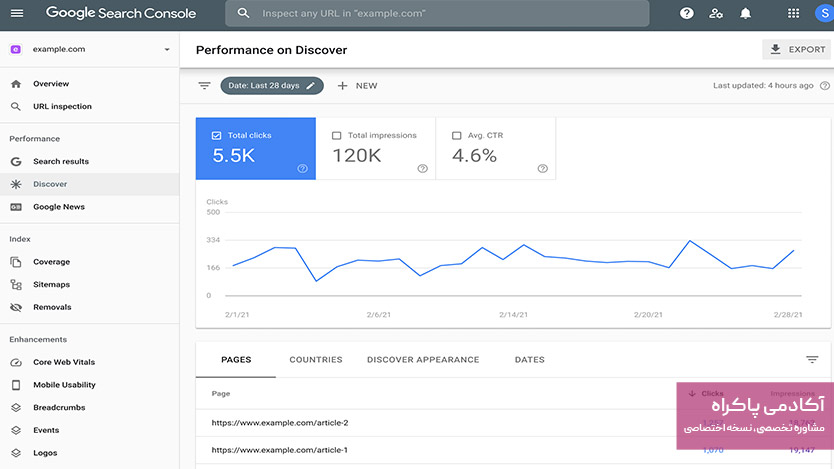Click the Breadcrumbs layers icon
834x469 pixels.
point(16,408)
